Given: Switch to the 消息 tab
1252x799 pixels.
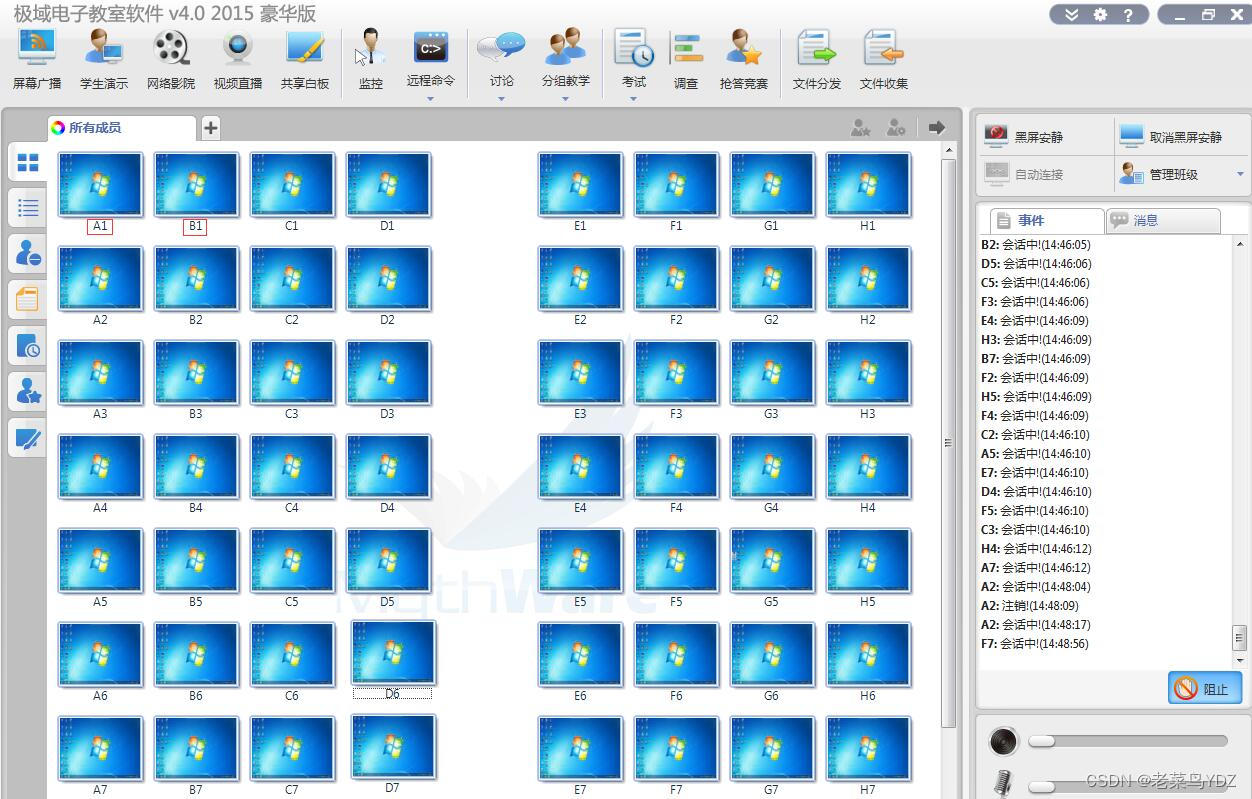Looking at the screenshot, I should click(x=1162, y=220).
